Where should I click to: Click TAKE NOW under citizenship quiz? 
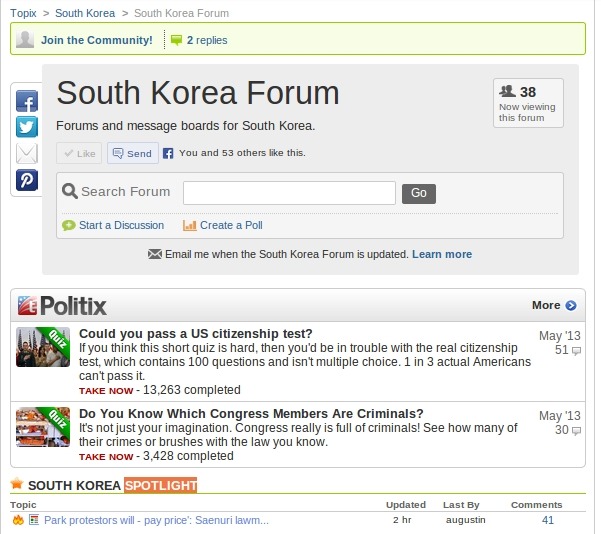[x=106, y=391]
